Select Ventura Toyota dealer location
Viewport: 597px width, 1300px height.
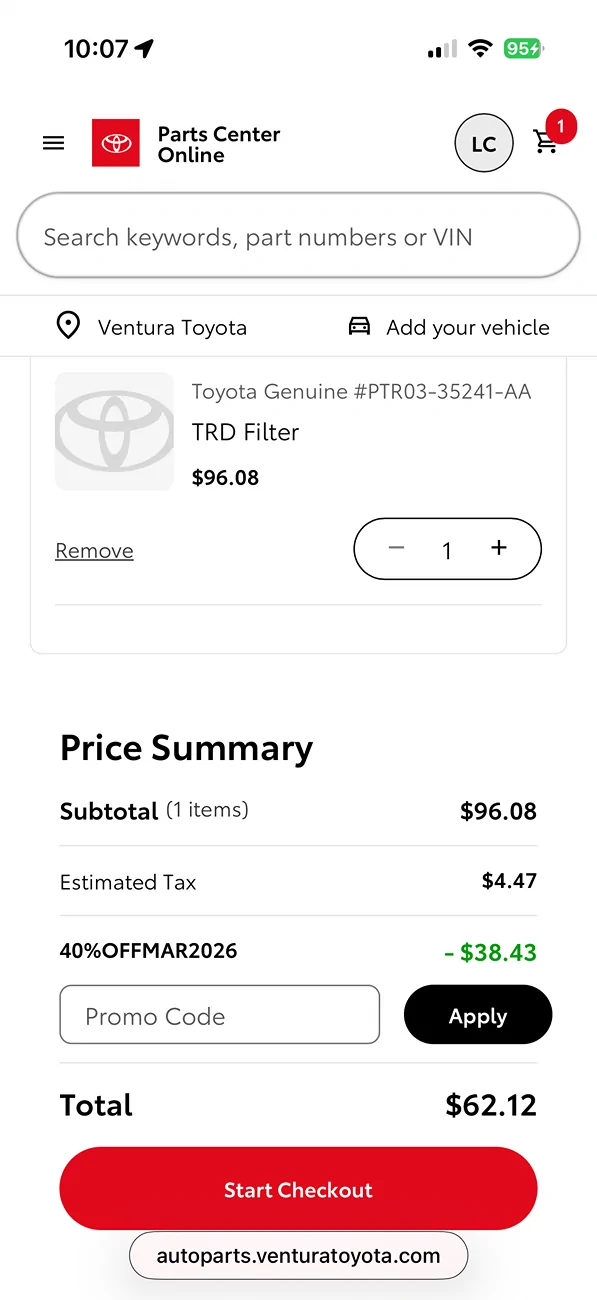tap(172, 327)
